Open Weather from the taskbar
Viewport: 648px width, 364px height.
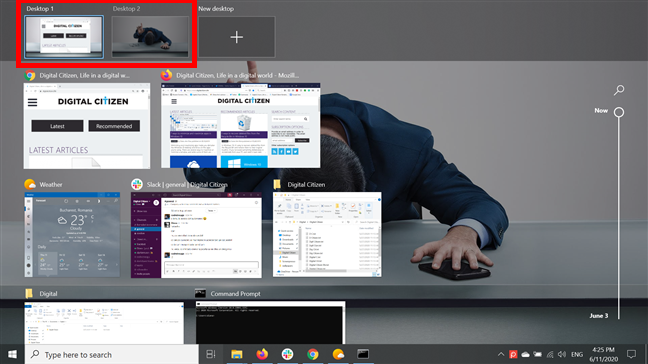click(x=338, y=354)
